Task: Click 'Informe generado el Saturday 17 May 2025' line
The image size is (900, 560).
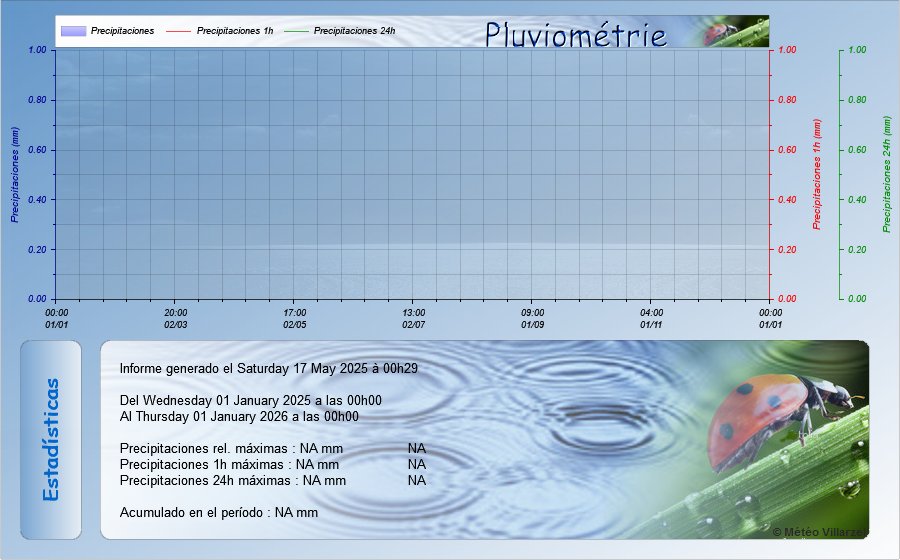Action: (269, 368)
